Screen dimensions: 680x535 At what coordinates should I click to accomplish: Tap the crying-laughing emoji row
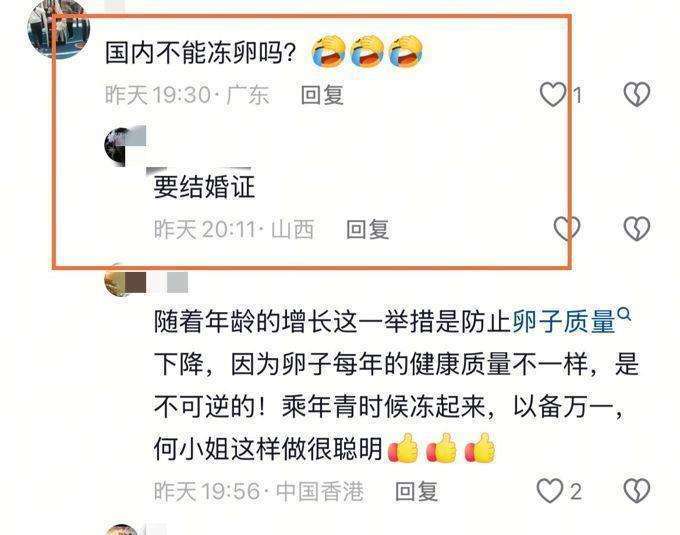click(x=368, y=52)
